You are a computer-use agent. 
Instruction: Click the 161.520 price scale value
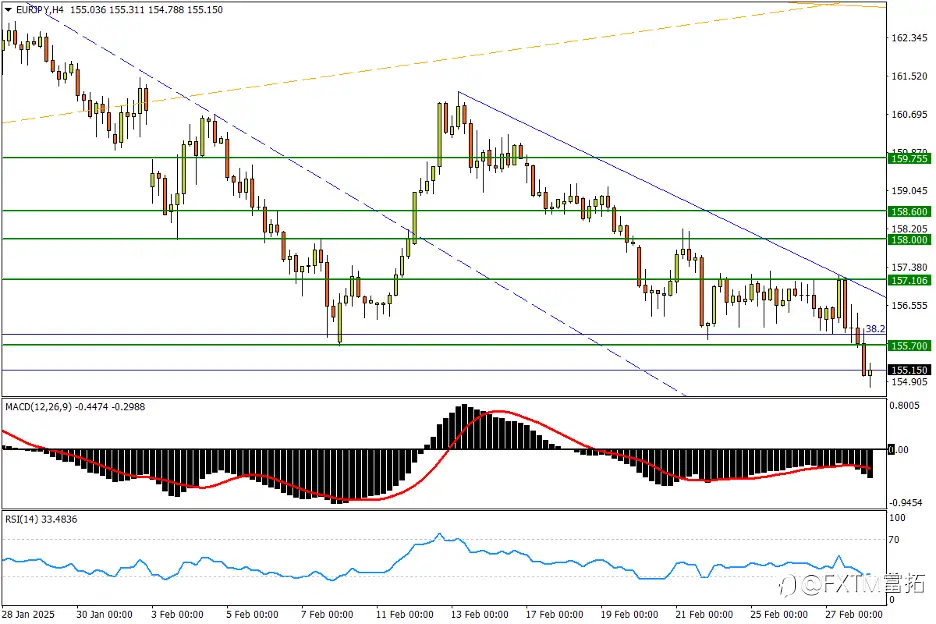(909, 76)
